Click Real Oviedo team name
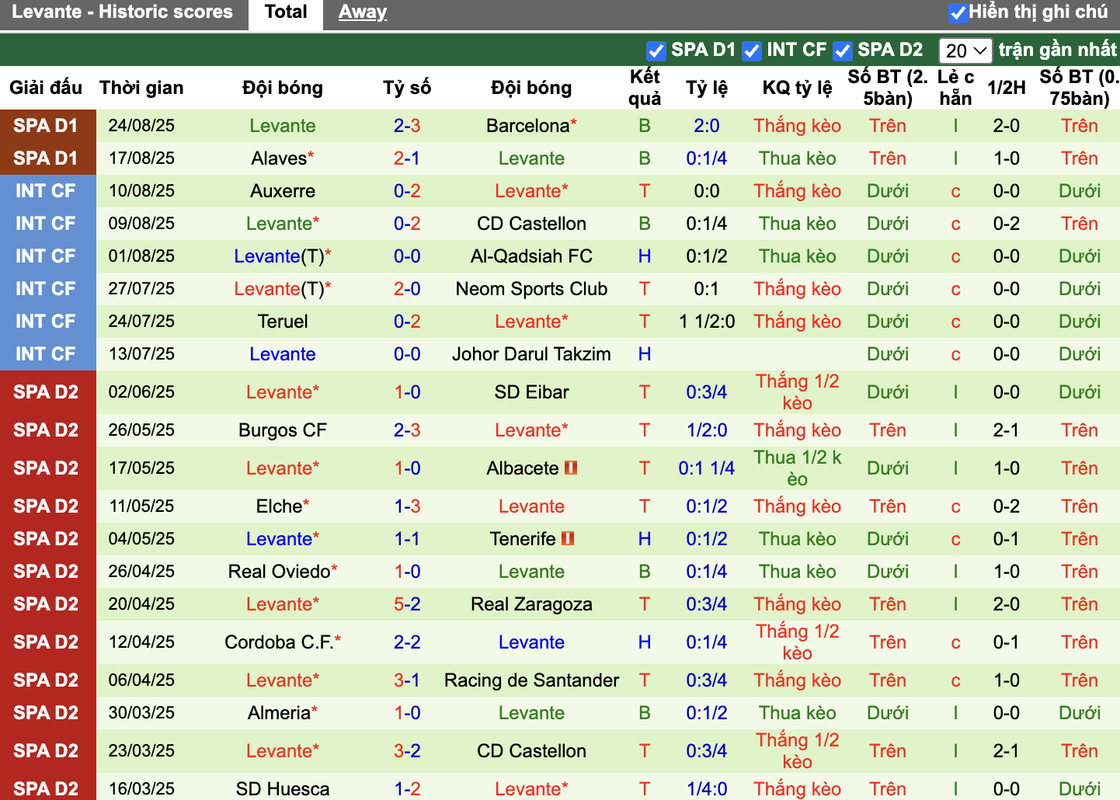1120x800 pixels. (279, 571)
